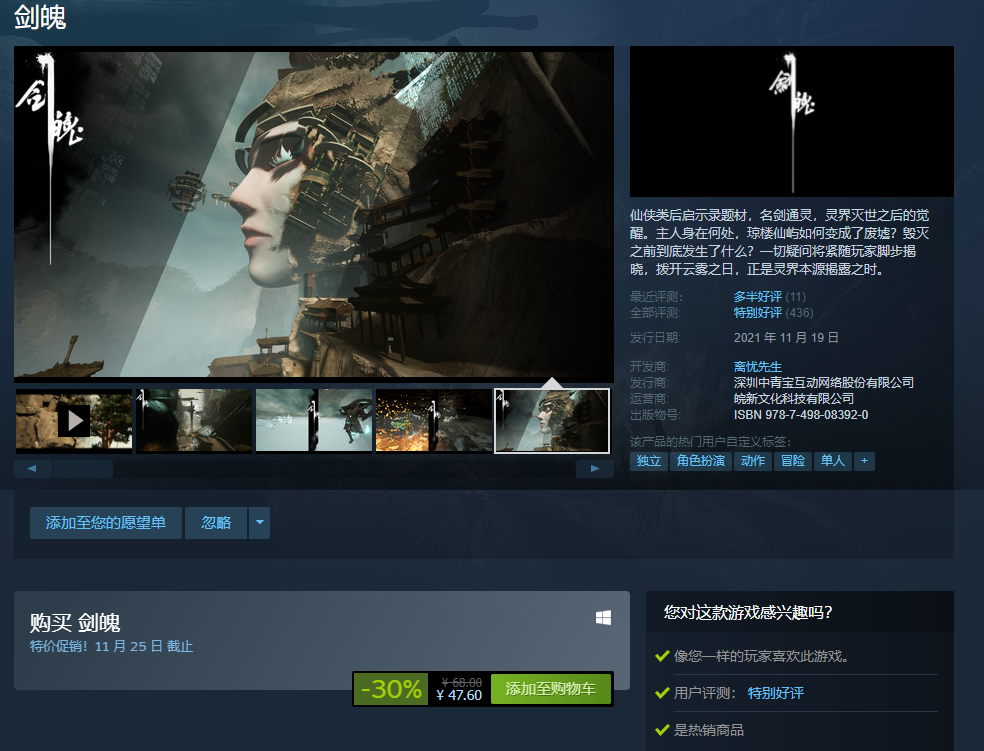
Task: Select the second screenshot thumbnail with waterfall
Action: tap(194, 420)
